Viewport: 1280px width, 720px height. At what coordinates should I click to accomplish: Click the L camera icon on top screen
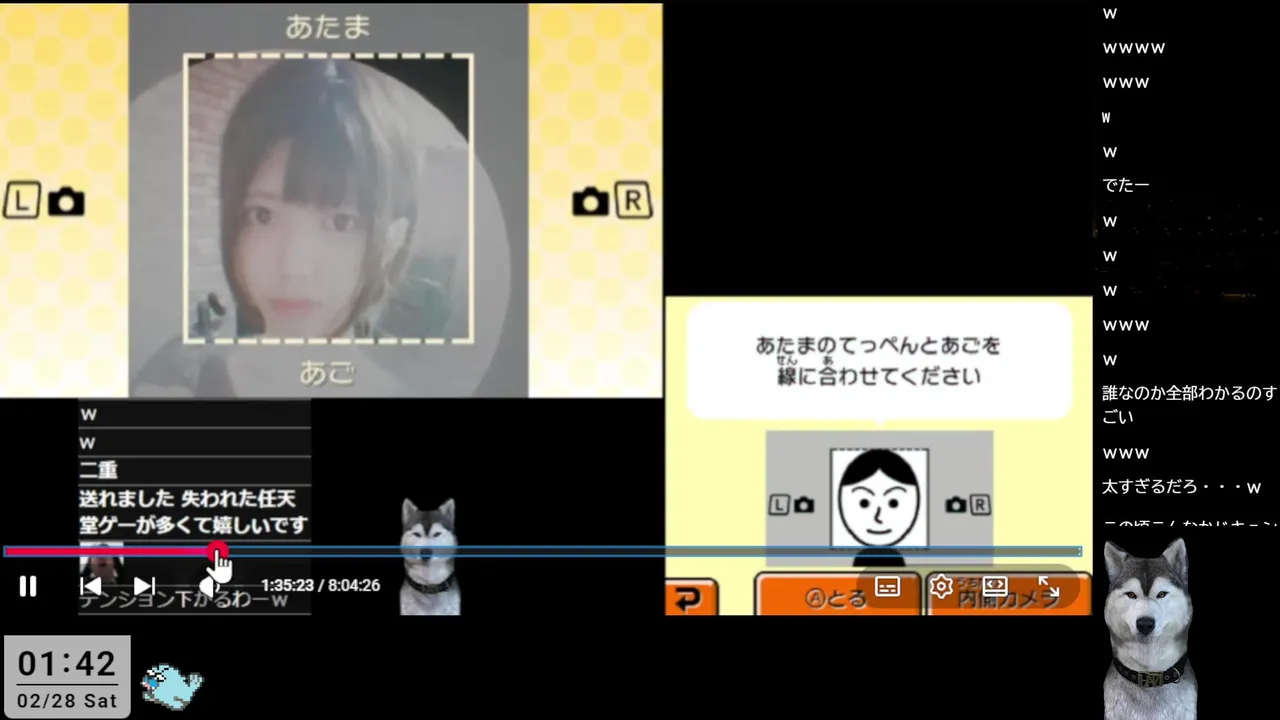point(45,202)
